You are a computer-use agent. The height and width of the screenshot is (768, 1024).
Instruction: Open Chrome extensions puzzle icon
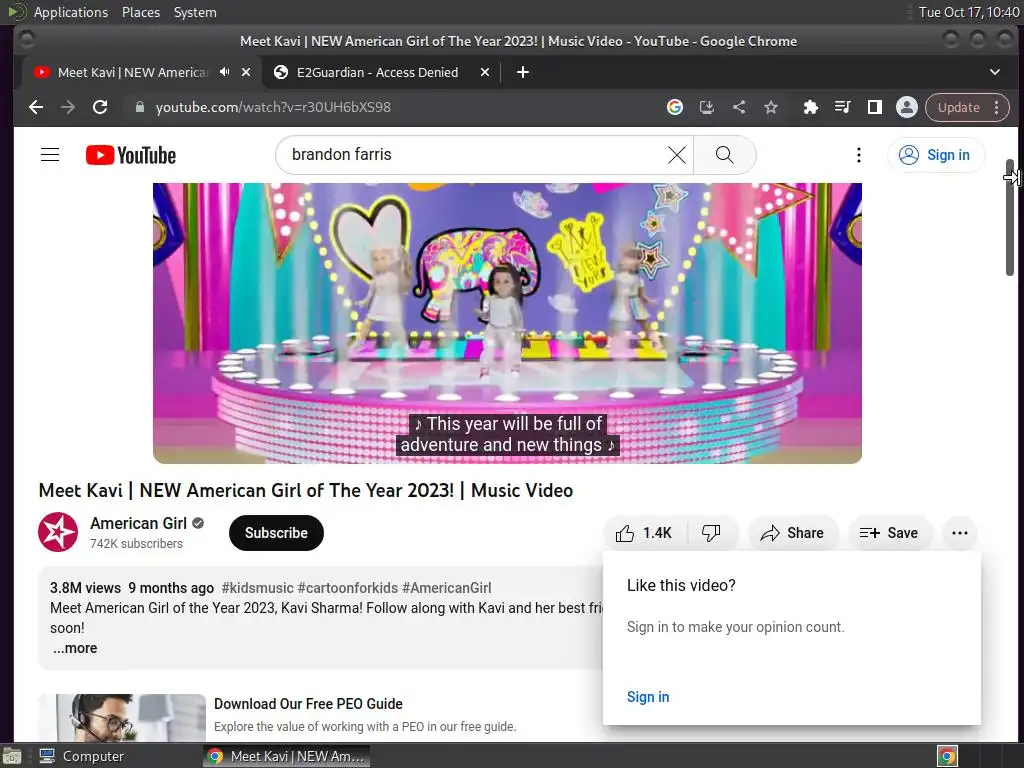tap(810, 107)
